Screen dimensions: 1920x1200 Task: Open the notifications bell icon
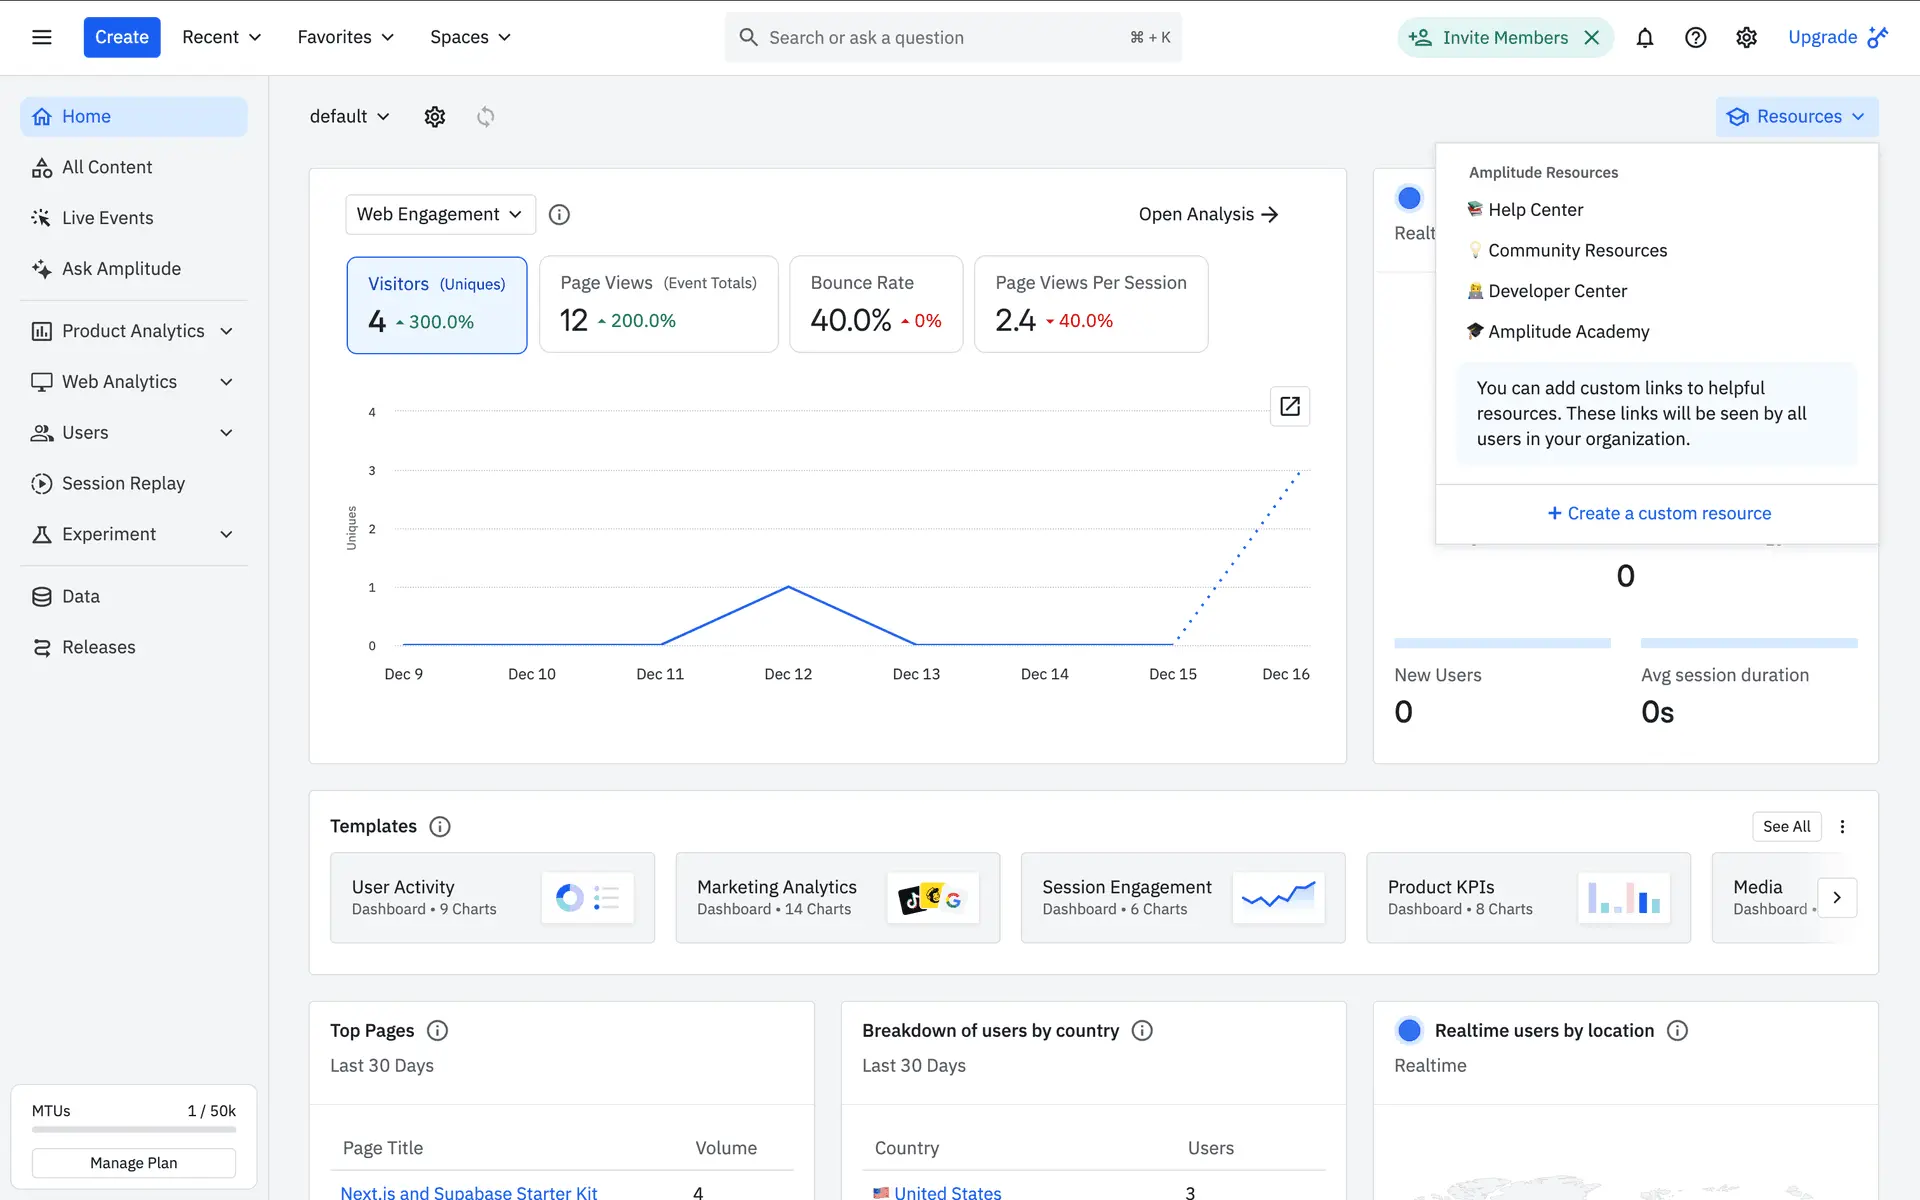tap(1644, 38)
